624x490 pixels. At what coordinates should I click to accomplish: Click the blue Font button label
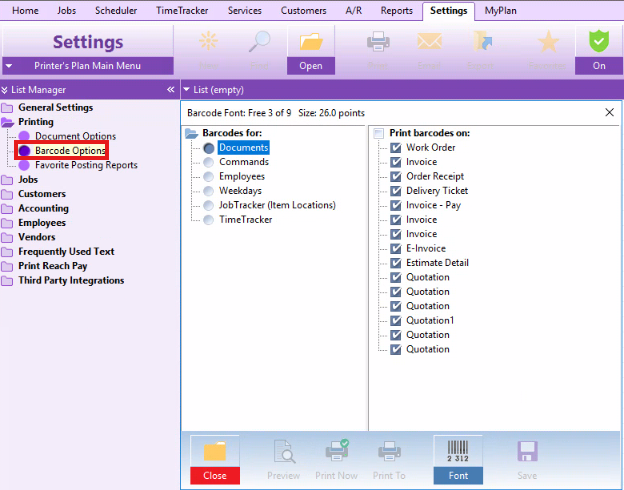(458, 476)
